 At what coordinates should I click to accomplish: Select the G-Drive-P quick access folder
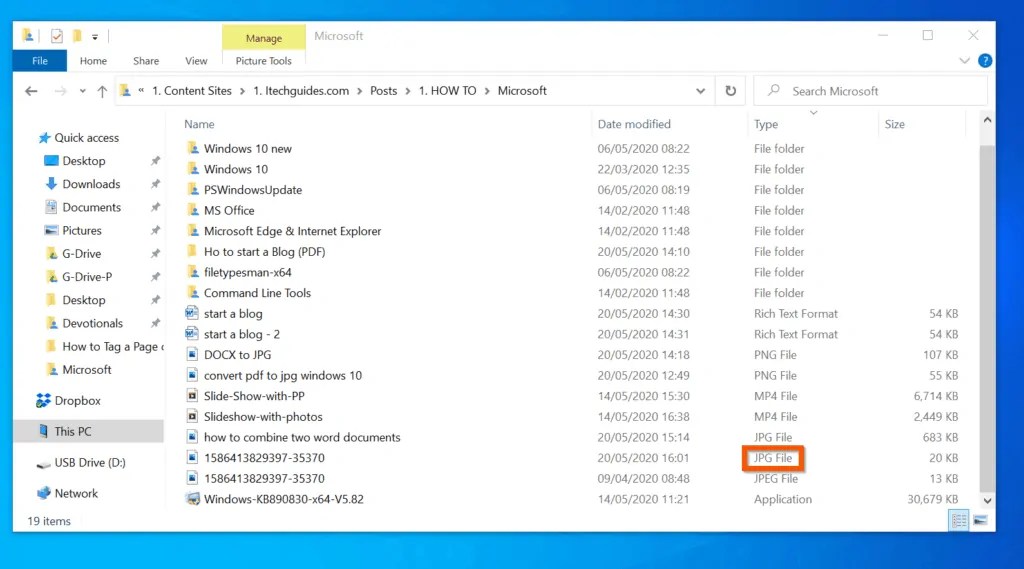pos(87,277)
